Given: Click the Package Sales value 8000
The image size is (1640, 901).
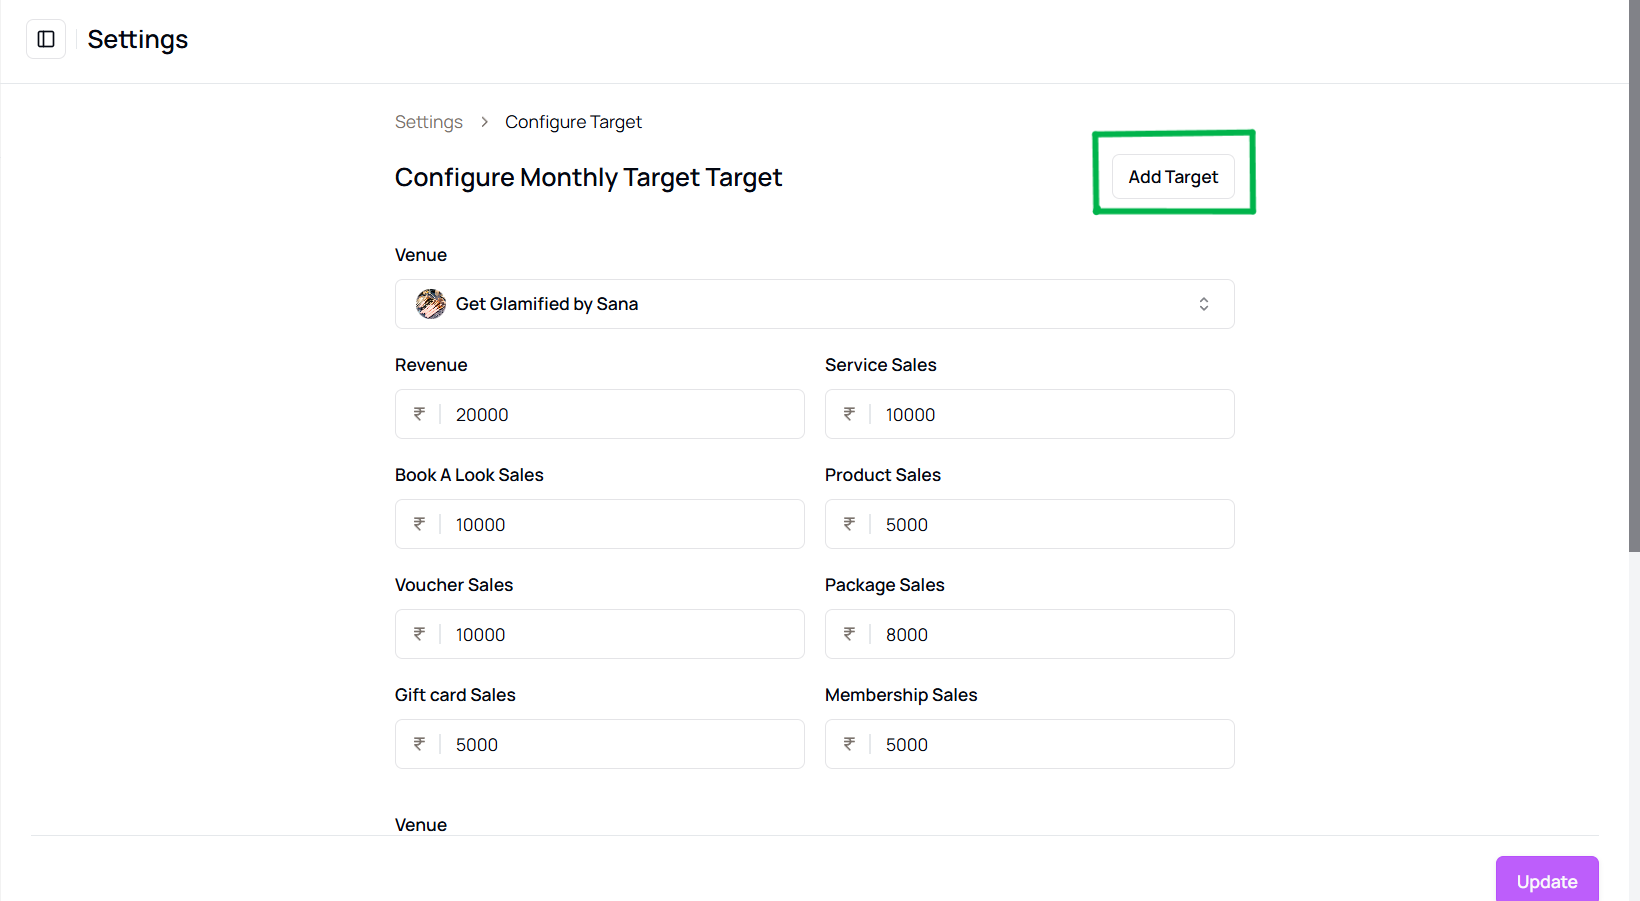Looking at the screenshot, I should (x=907, y=635).
